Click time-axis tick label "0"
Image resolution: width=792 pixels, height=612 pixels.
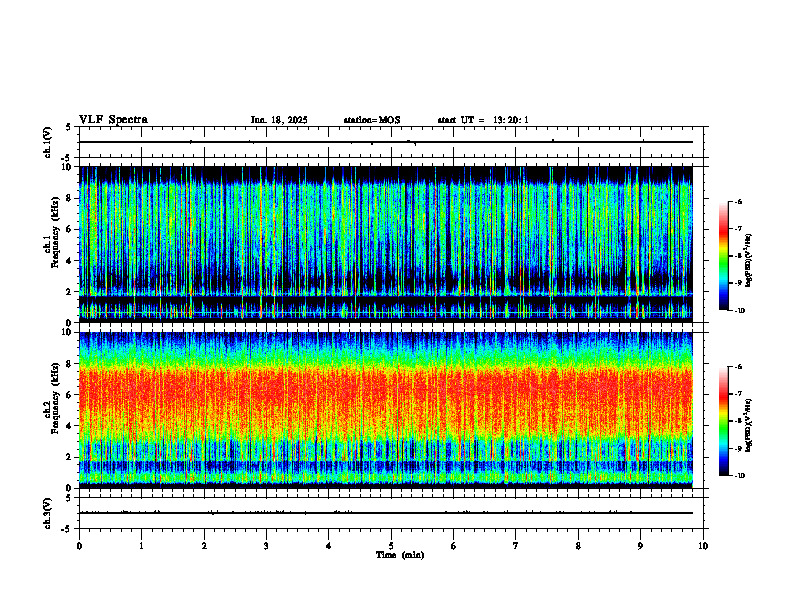pyautogui.click(x=79, y=546)
